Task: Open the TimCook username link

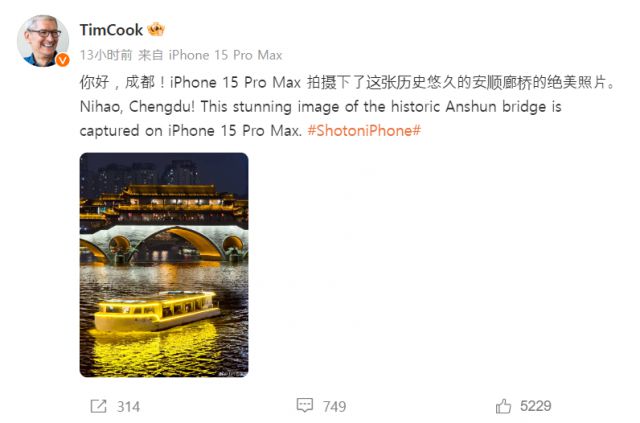Action: 111,30
